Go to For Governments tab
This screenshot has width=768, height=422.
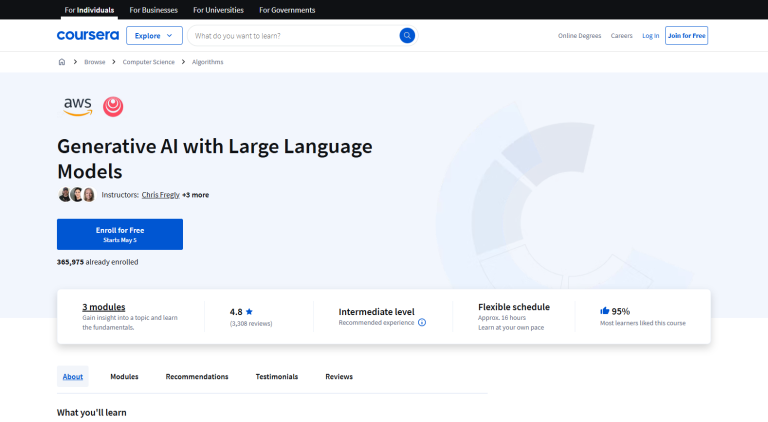[287, 10]
